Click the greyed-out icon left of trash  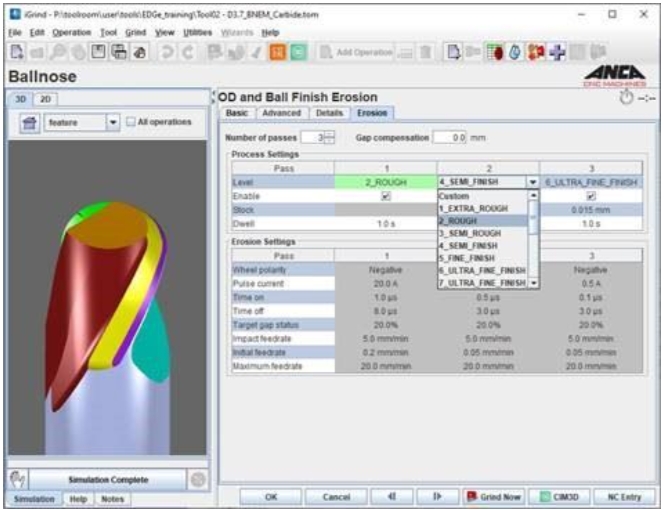click(406, 52)
